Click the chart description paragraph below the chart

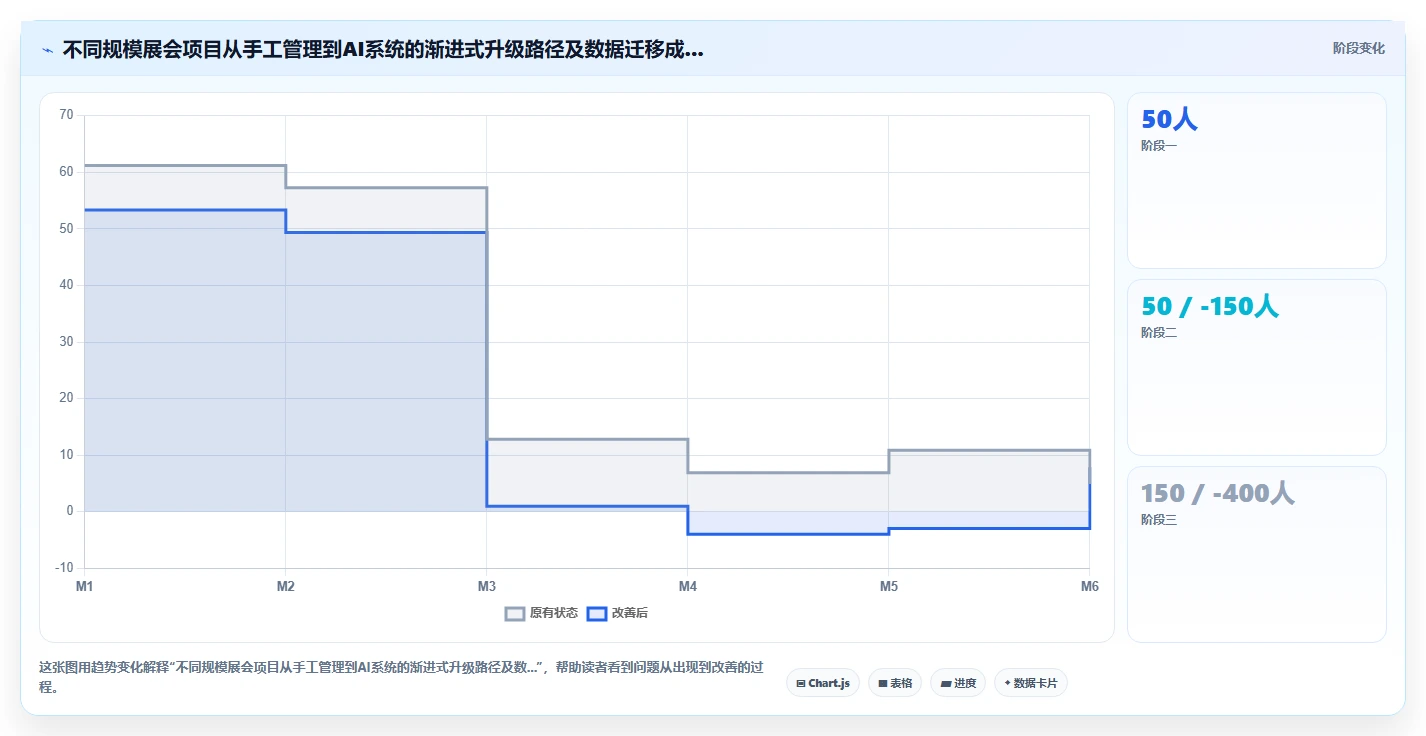coord(401,678)
